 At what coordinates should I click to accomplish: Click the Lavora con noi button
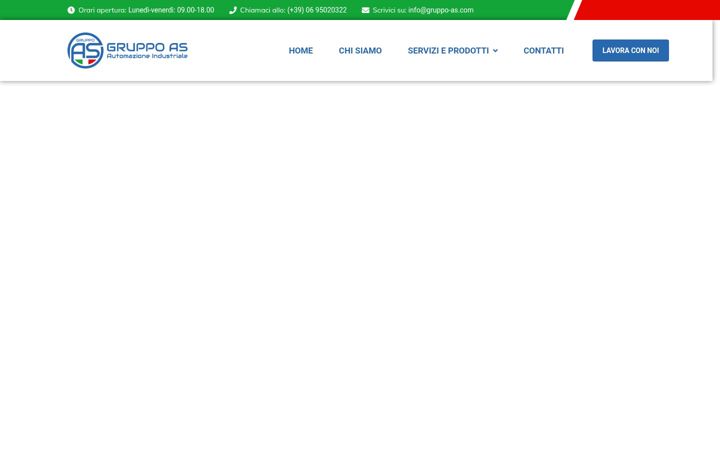tap(630, 51)
